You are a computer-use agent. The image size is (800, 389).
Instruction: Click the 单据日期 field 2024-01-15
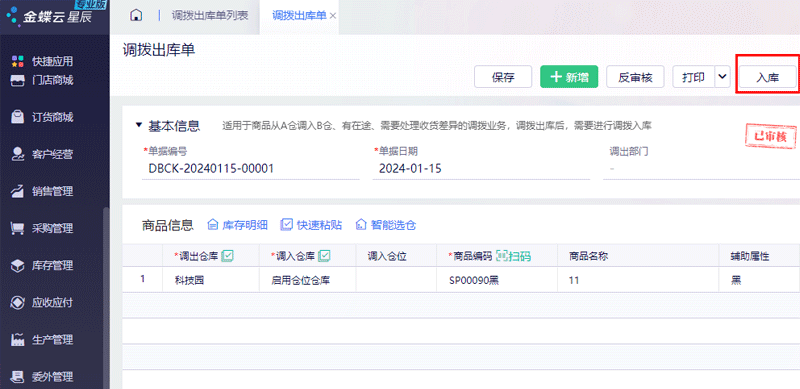[481, 168]
